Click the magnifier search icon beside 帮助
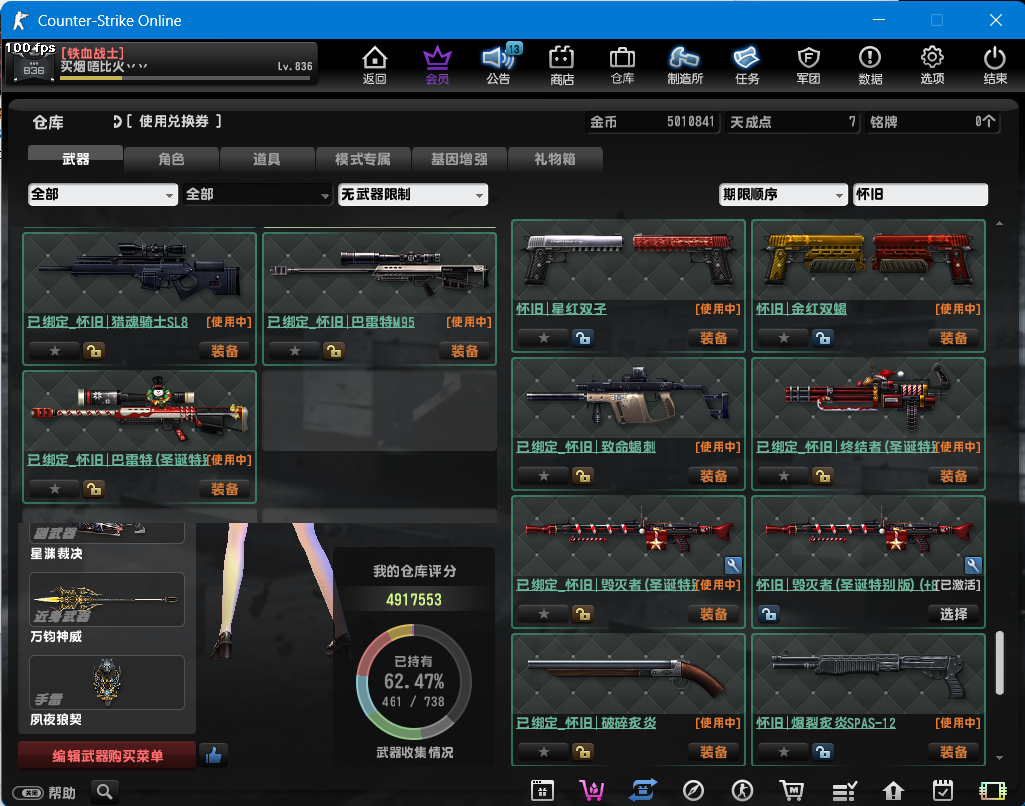This screenshot has width=1025, height=806. 105,792
